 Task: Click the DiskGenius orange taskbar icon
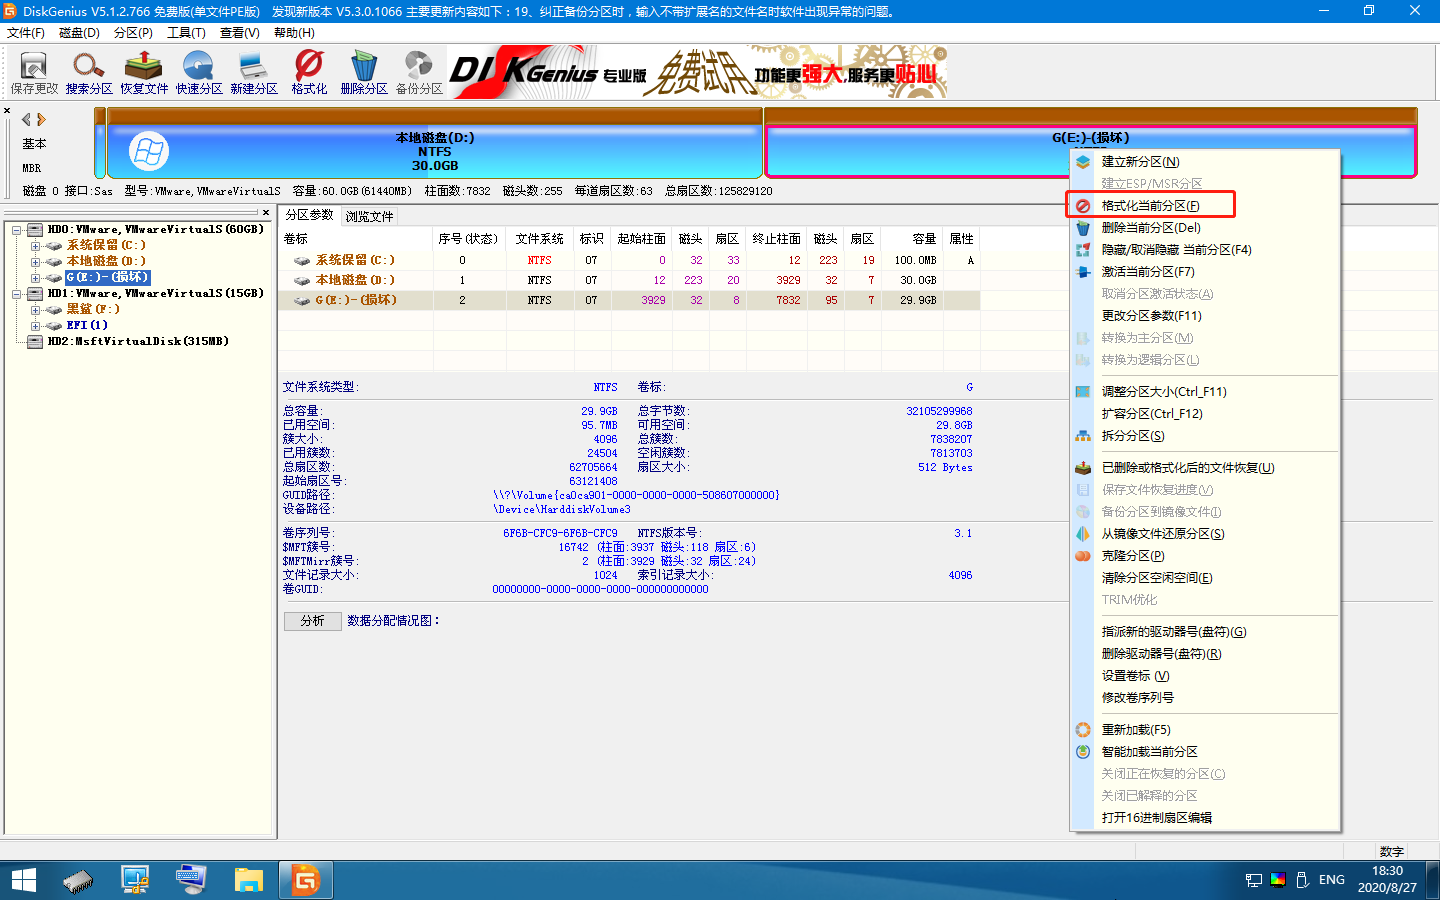[x=305, y=880]
